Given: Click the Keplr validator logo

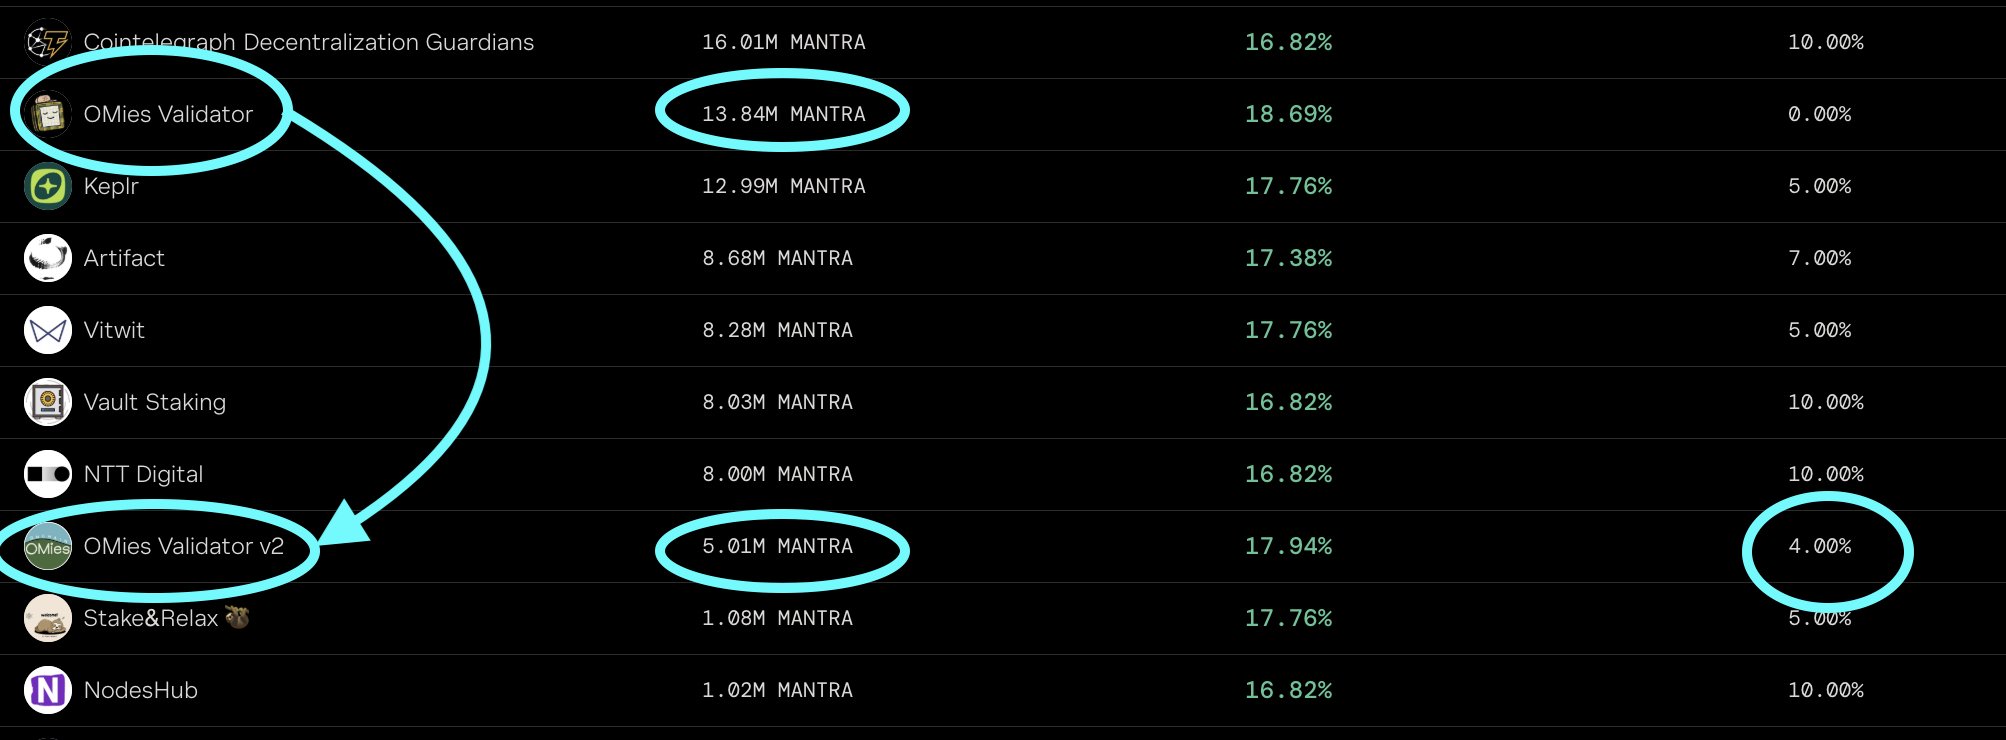Looking at the screenshot, I should [47, 186].
